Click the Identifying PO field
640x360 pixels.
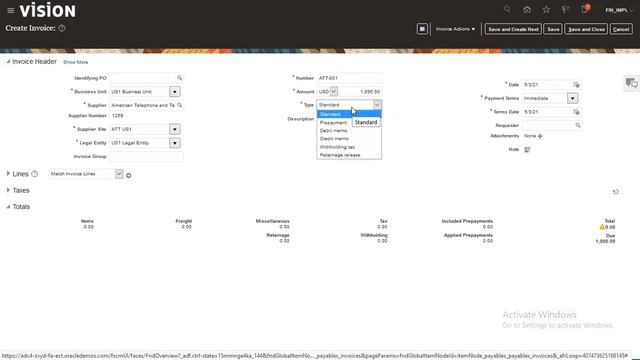[143, 78]
